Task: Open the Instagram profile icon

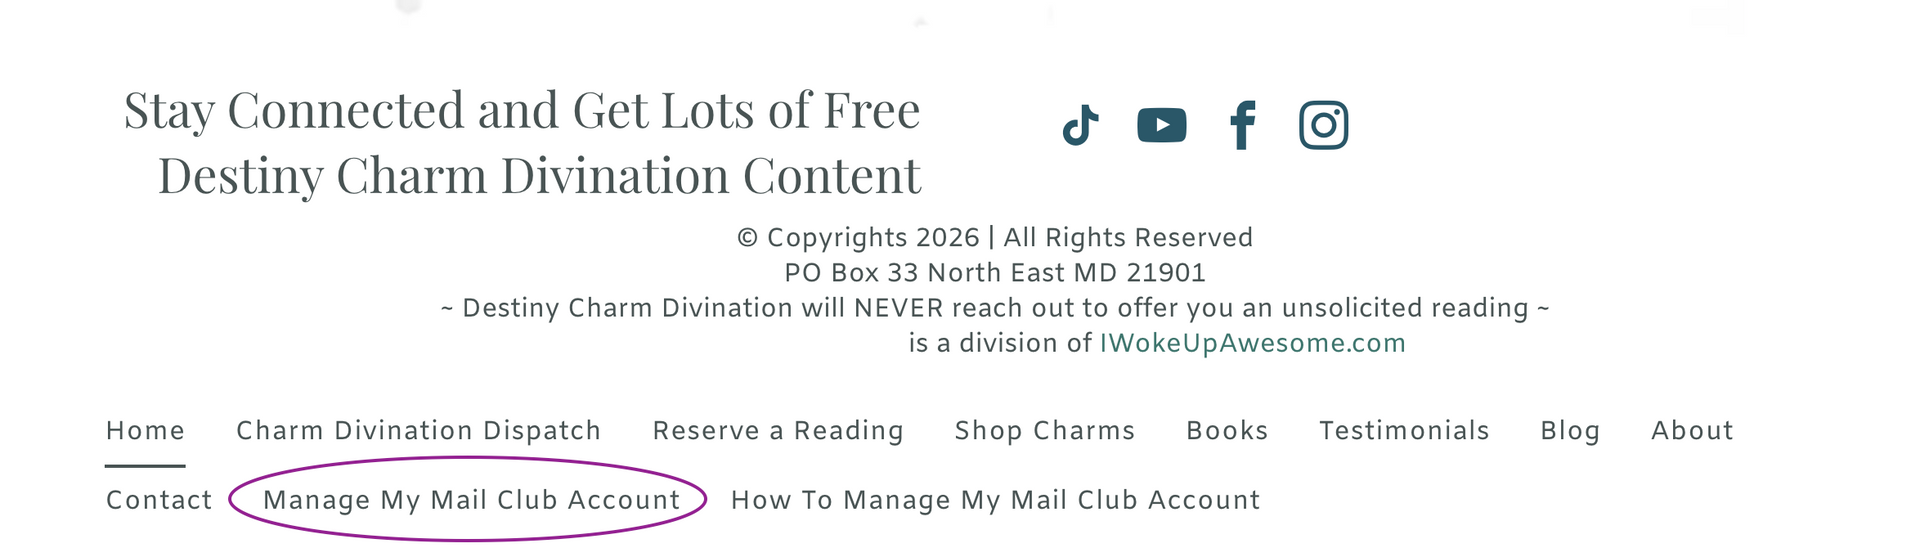Action: coord(1324,126)
